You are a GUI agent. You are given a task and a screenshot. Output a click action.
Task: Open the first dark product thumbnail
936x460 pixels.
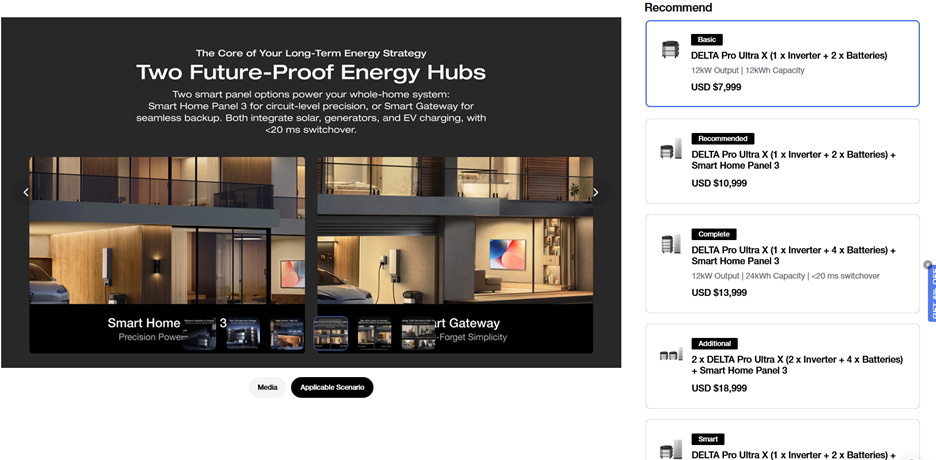(199, 334)
